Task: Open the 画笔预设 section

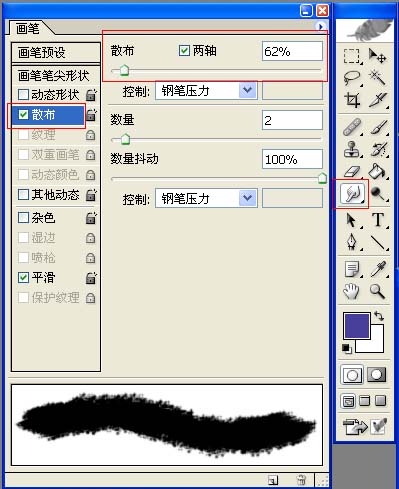Action: pyautogui.click(x=56, y=52)
